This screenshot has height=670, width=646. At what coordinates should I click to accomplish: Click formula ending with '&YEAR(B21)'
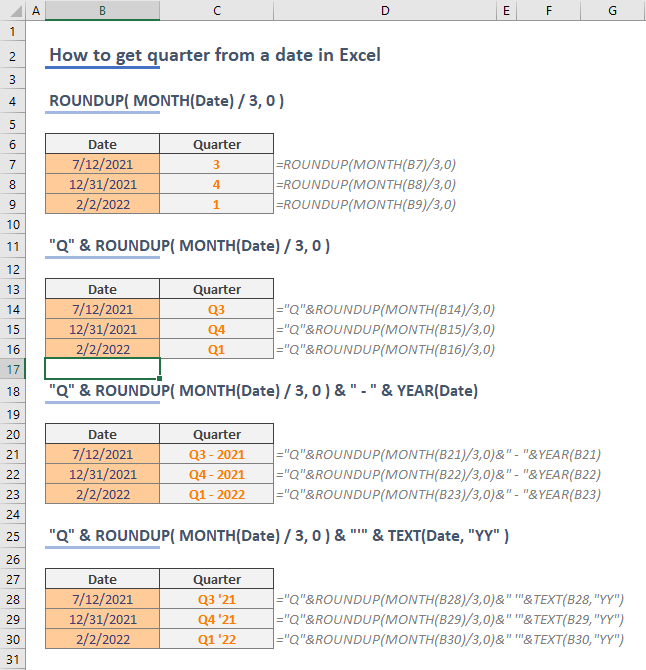pos(438,454)
